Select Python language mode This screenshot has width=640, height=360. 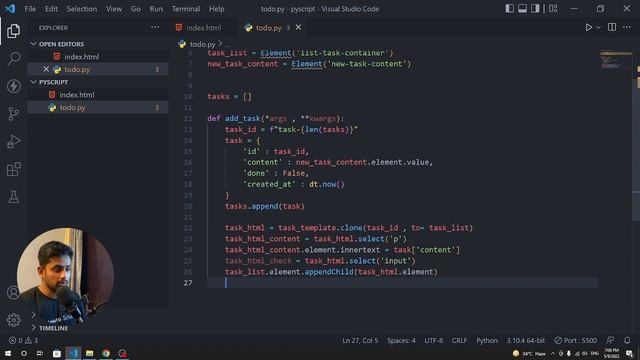[x=487, y=340]
